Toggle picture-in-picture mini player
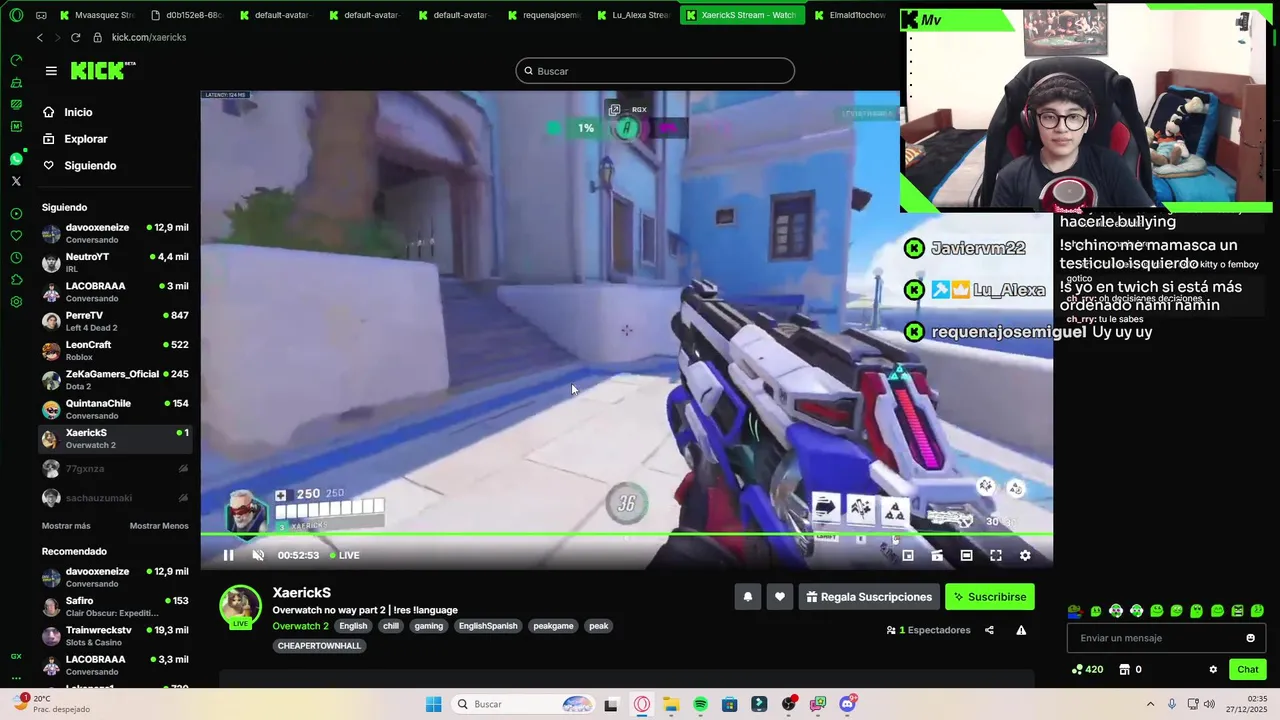Image resolution: width=1280 pixels, height=720 pixels. (908, 555)
